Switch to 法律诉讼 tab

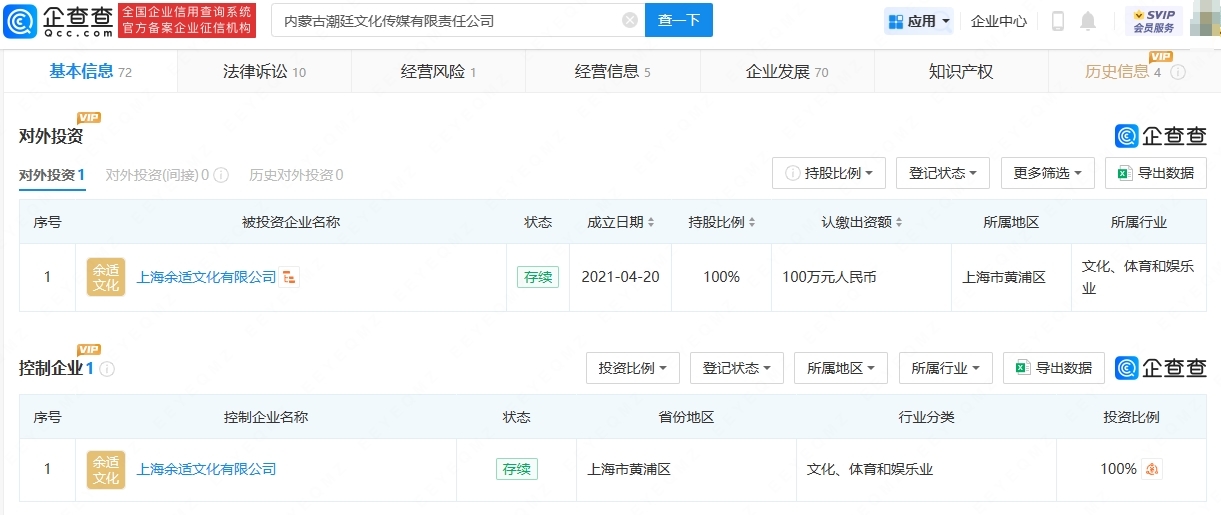click(264, 71)
